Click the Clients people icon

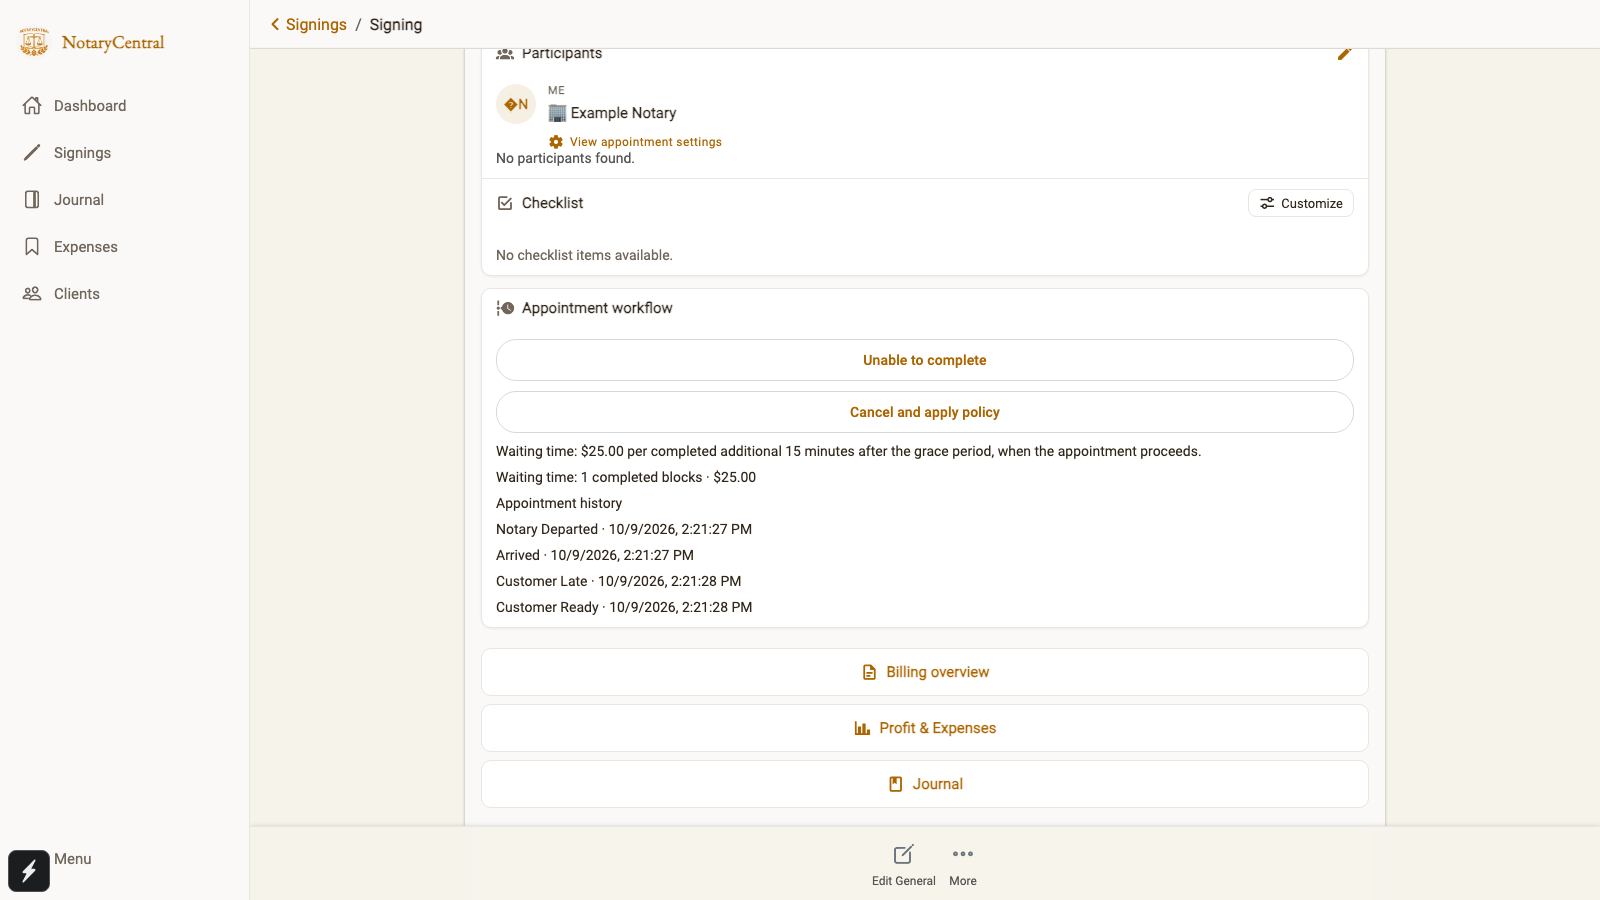click(x=32, y=293)
